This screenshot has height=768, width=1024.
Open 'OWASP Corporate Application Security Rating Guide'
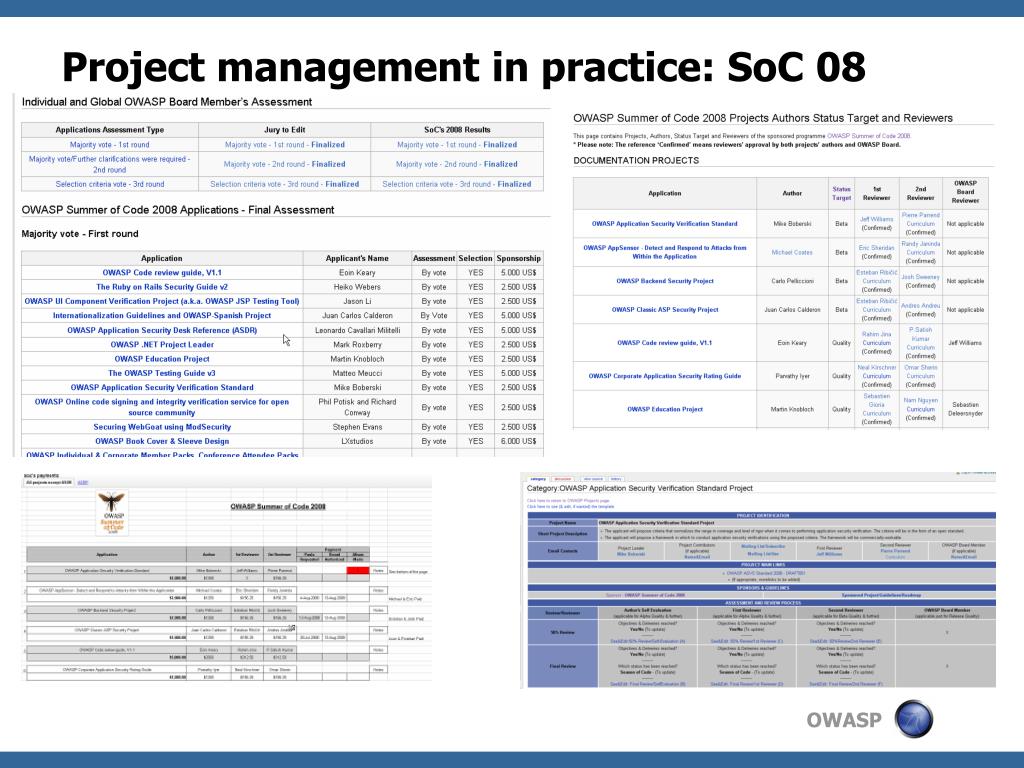click(x=665, y=376)
